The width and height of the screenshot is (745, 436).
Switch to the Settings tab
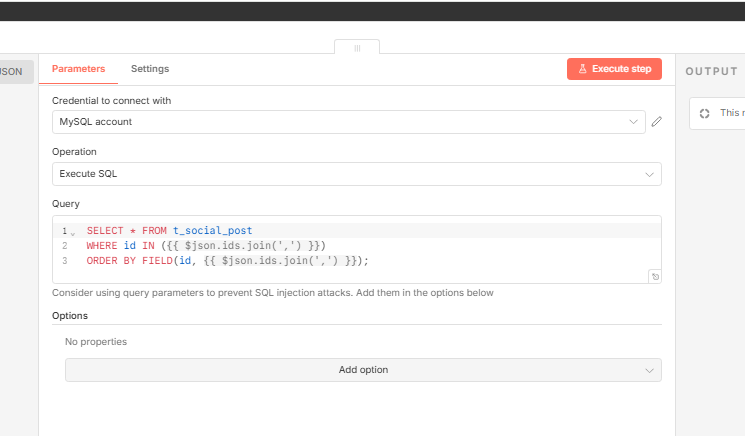[x=150, y=69]
